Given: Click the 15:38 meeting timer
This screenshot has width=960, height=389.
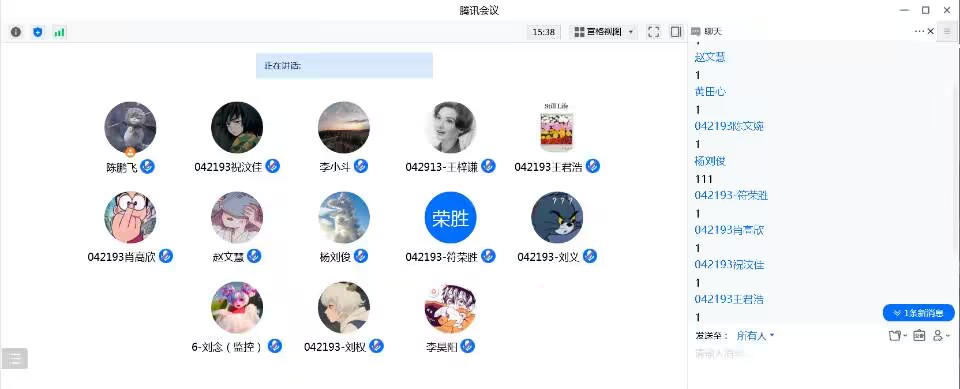Looking at the screenshot, I should coord(544,32).
